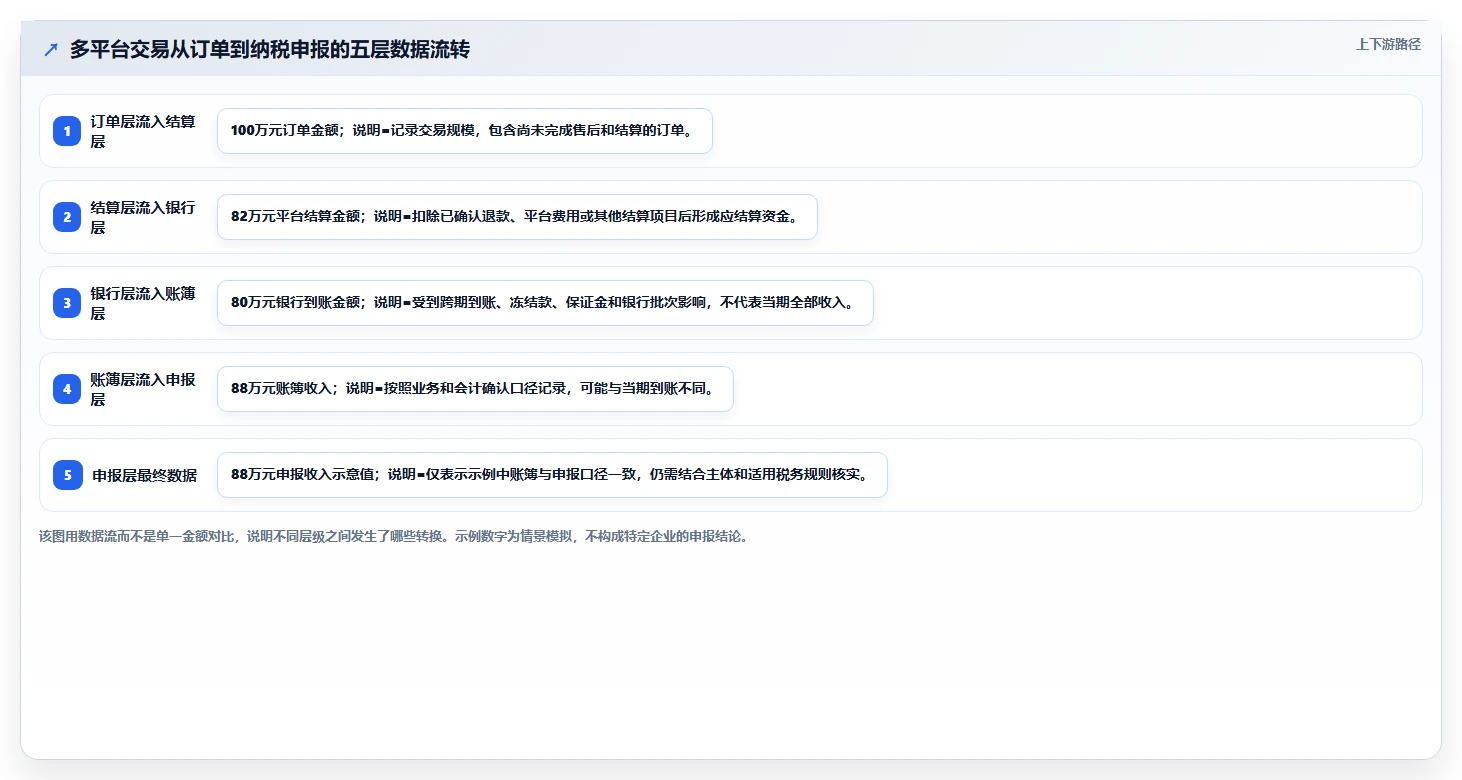
Task: Open the 100万元订单金额 description box
Action: 465,131
